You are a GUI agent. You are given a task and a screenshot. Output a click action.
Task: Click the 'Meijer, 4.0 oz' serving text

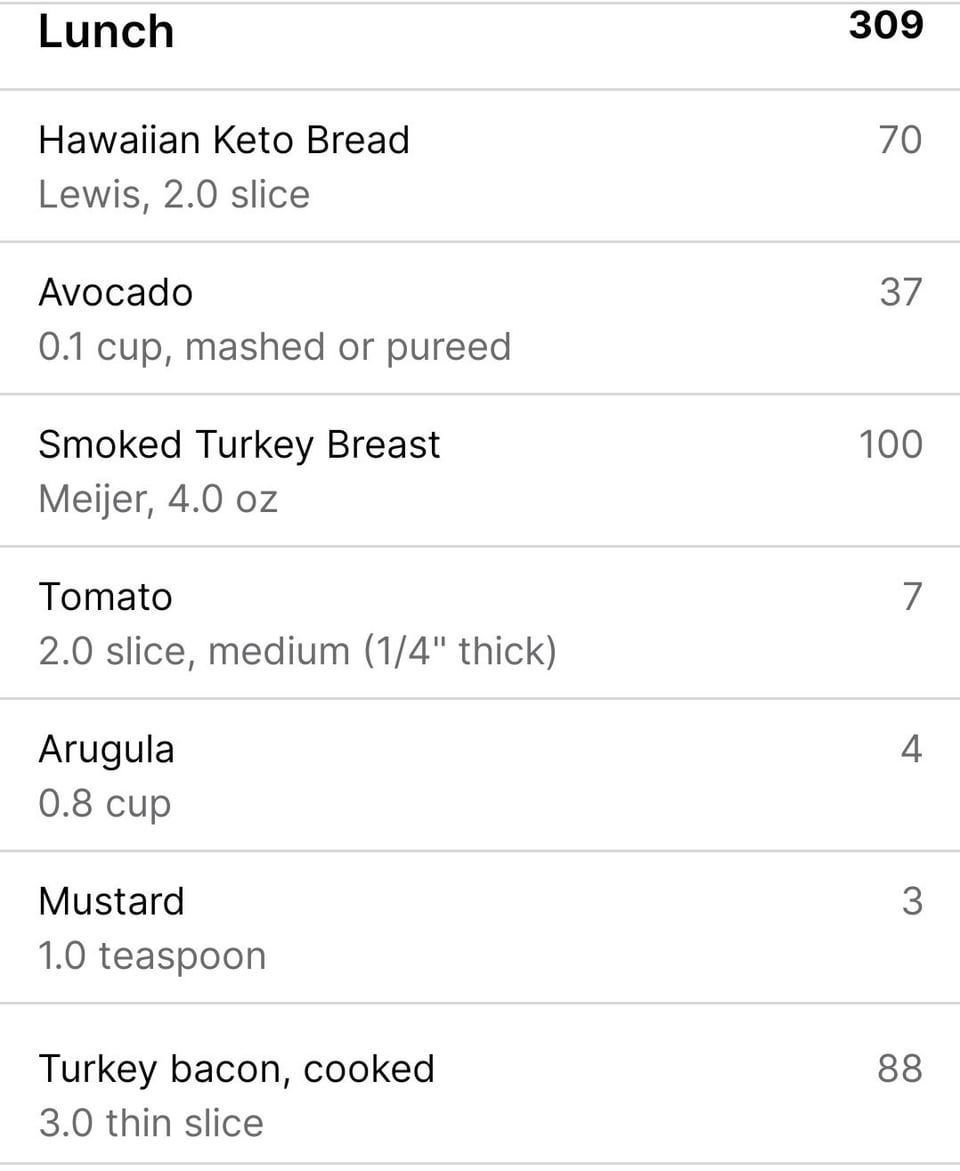click(158, 500)
